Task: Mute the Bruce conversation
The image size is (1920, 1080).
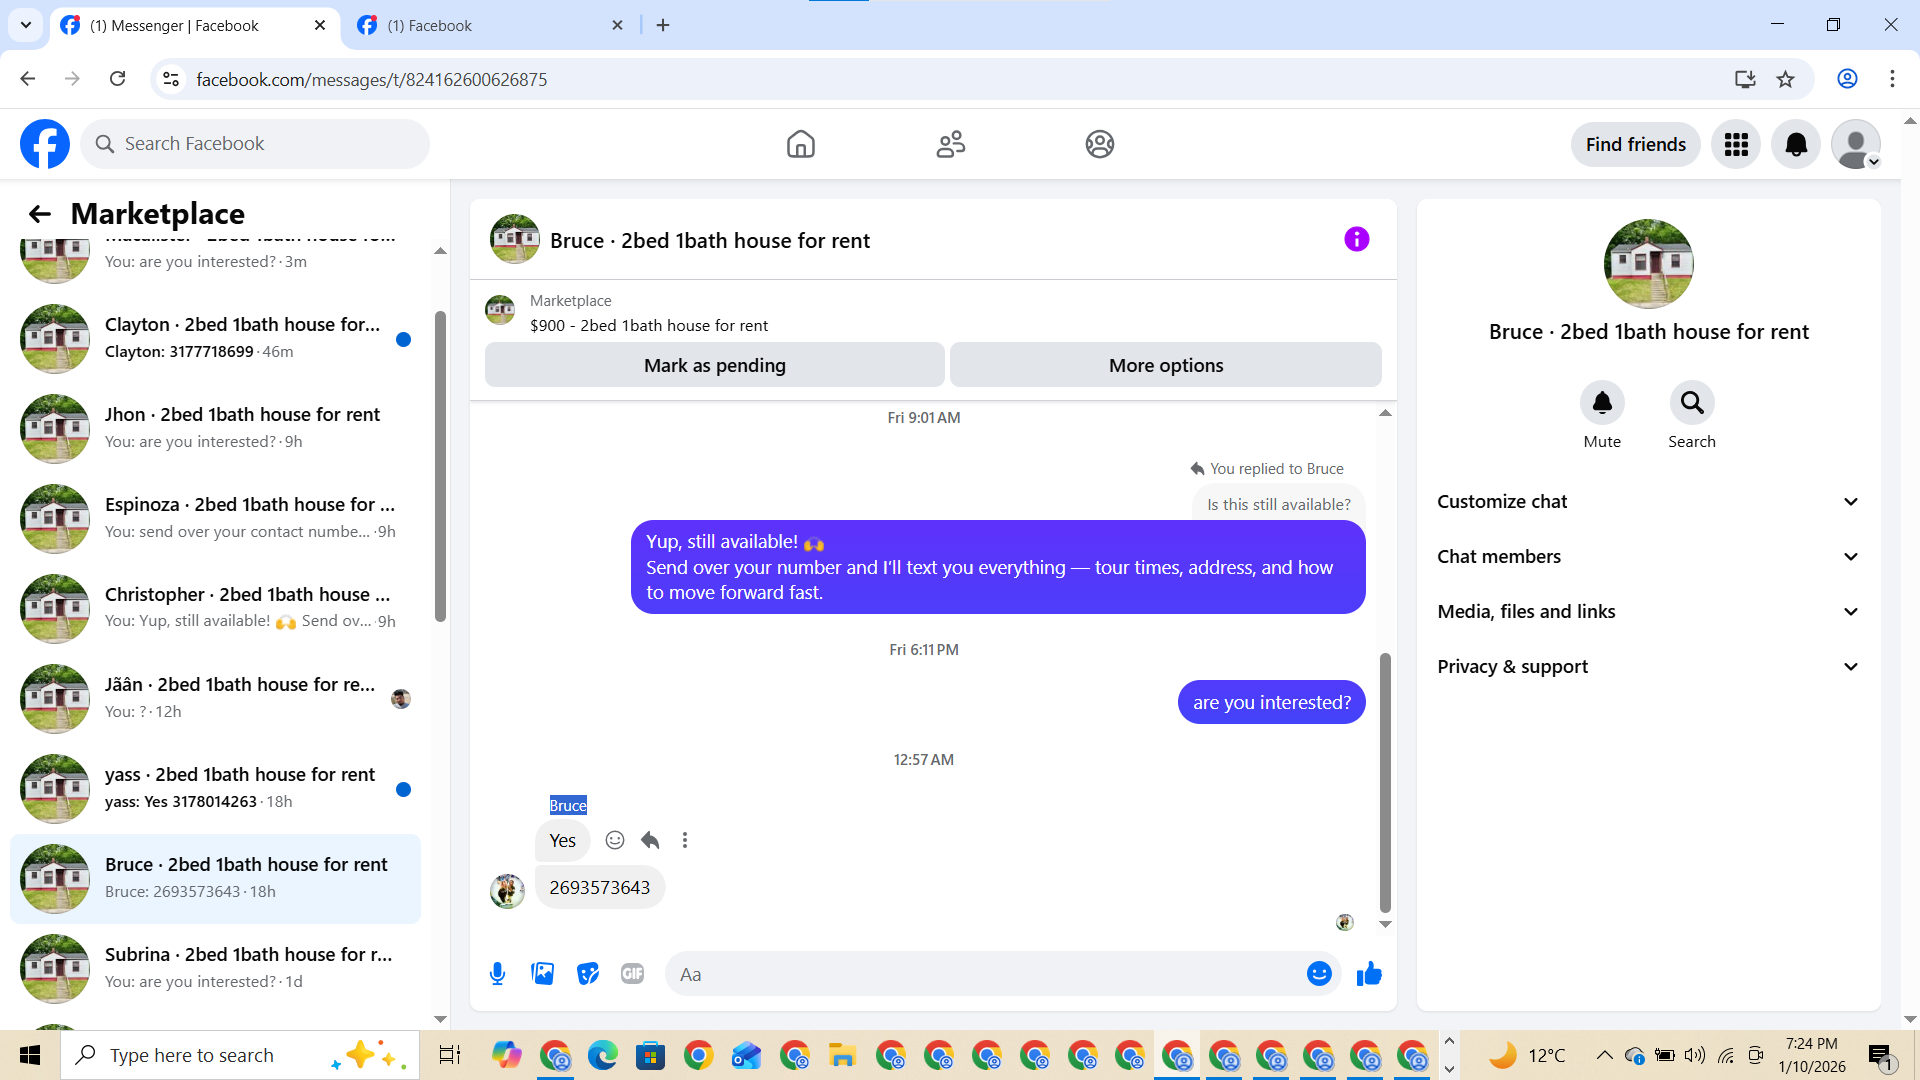Action: pyautogui.click(x=1601, y=403)
